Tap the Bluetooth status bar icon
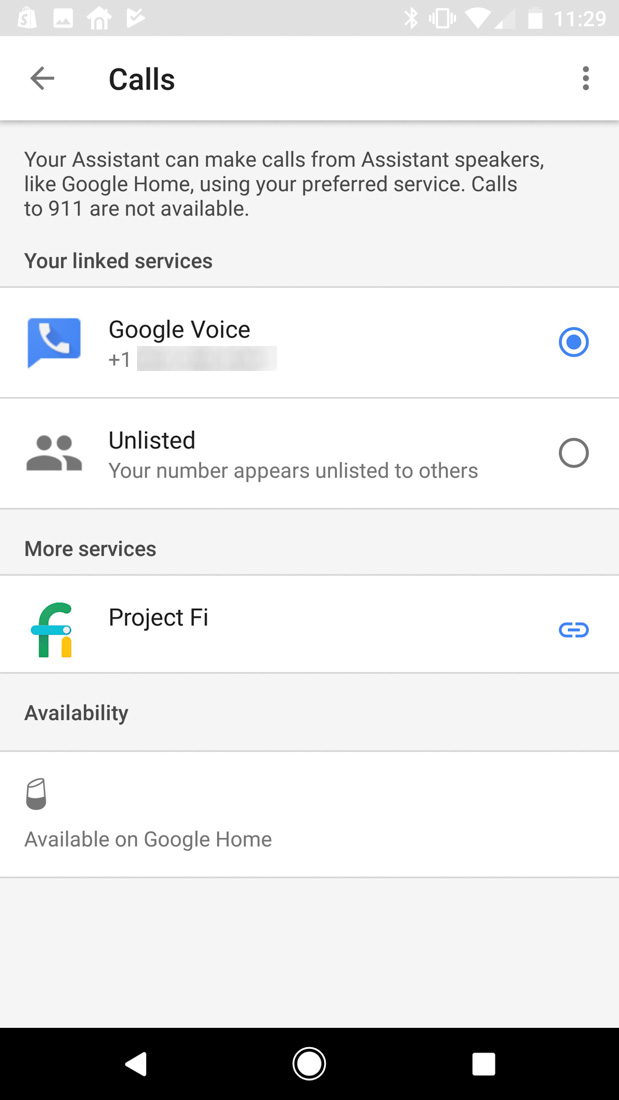619x1100 pixels. [x=410, y=18]
